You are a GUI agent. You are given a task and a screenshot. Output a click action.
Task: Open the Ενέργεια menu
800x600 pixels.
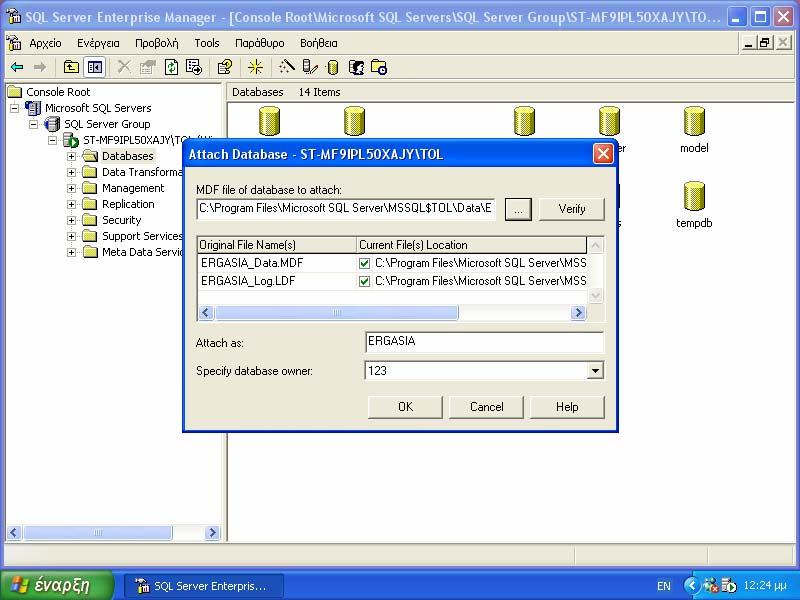point(98,43)
